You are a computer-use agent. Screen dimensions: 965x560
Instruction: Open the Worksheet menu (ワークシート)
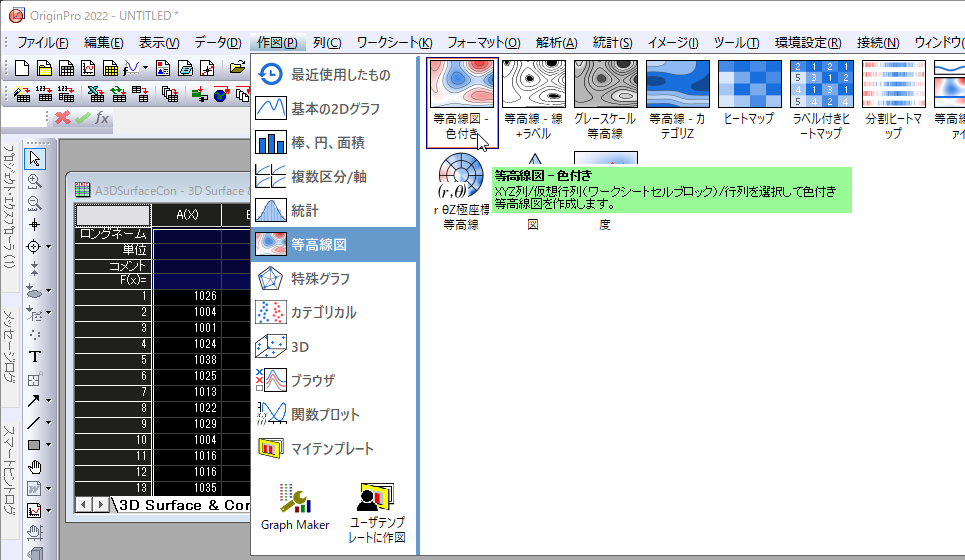[x=394, y=42]
